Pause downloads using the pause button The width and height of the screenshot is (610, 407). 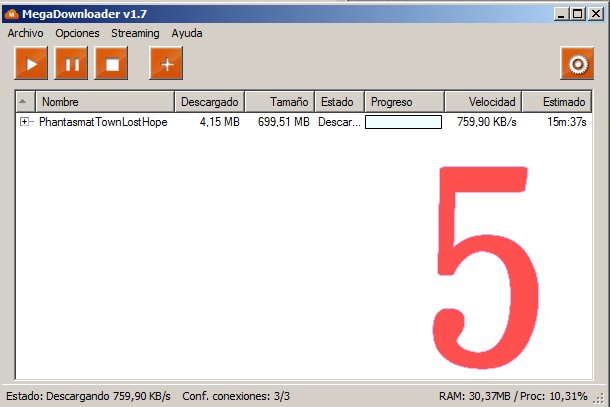point(71,63)
